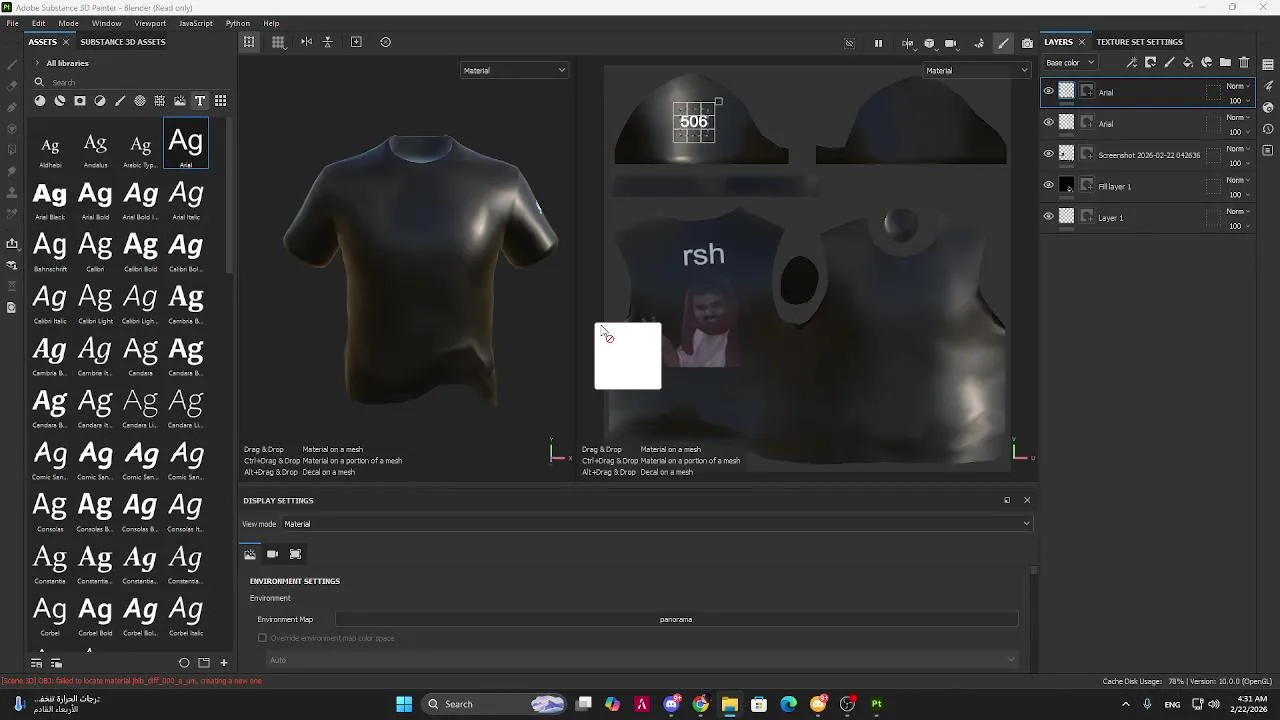Screen dimensions: 1280x720
Task: Add a fill layer with bucket icon
Action: point(1188,63)
